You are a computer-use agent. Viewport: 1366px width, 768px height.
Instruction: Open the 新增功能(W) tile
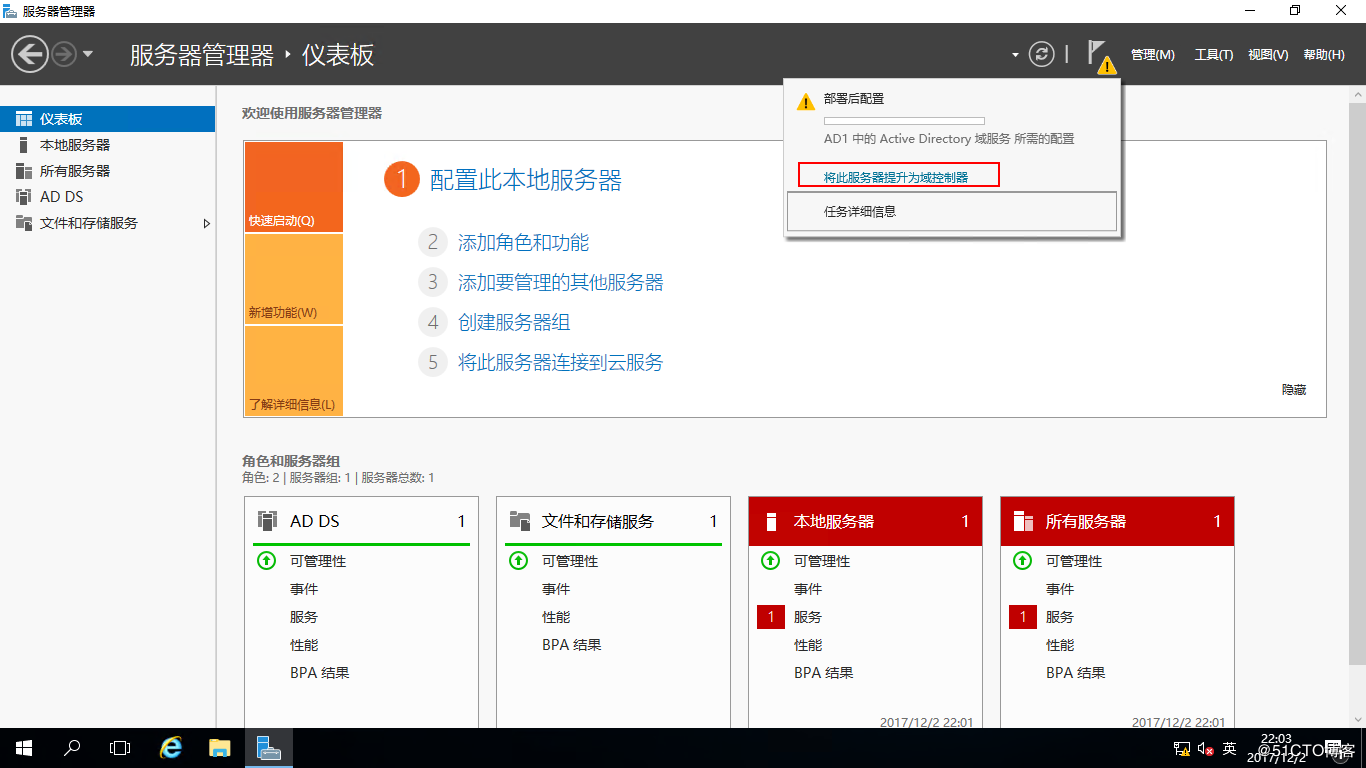click(x=294, y=279)
